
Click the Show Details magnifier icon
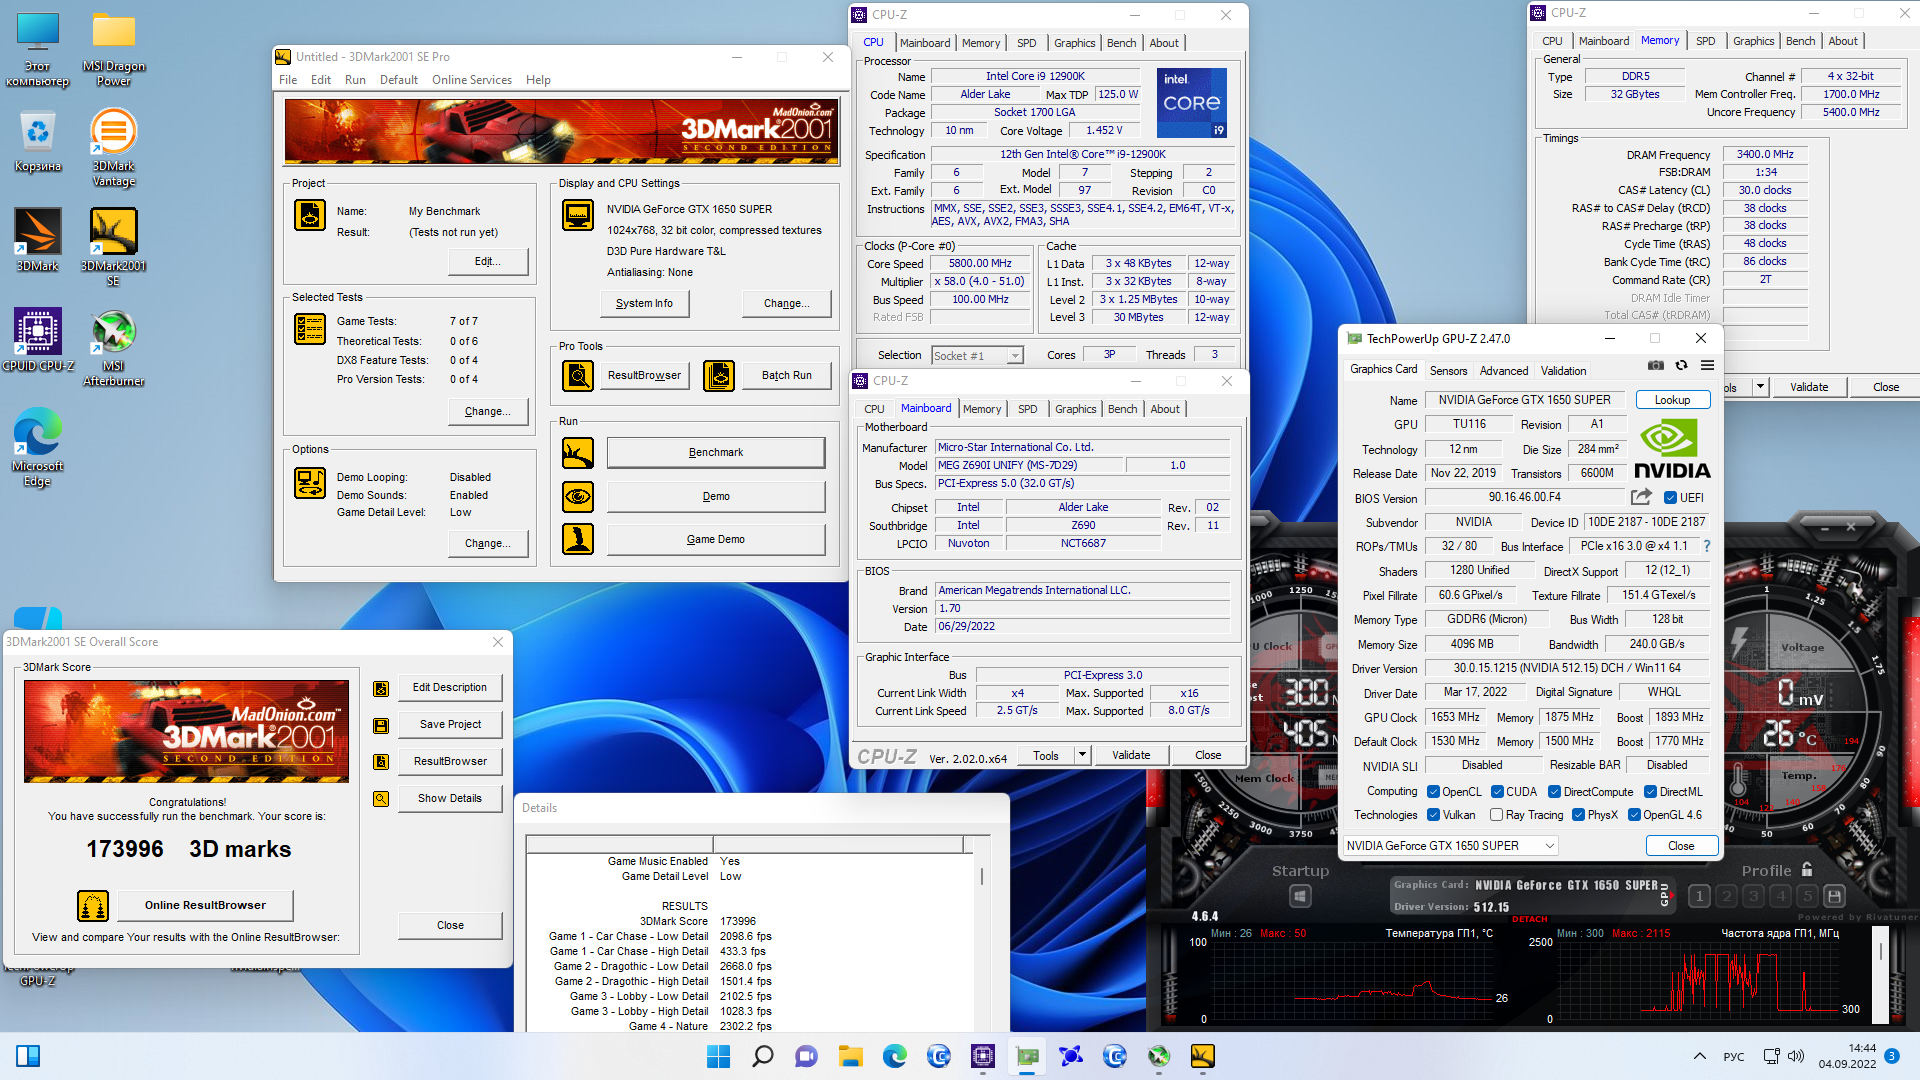[381, 799]
